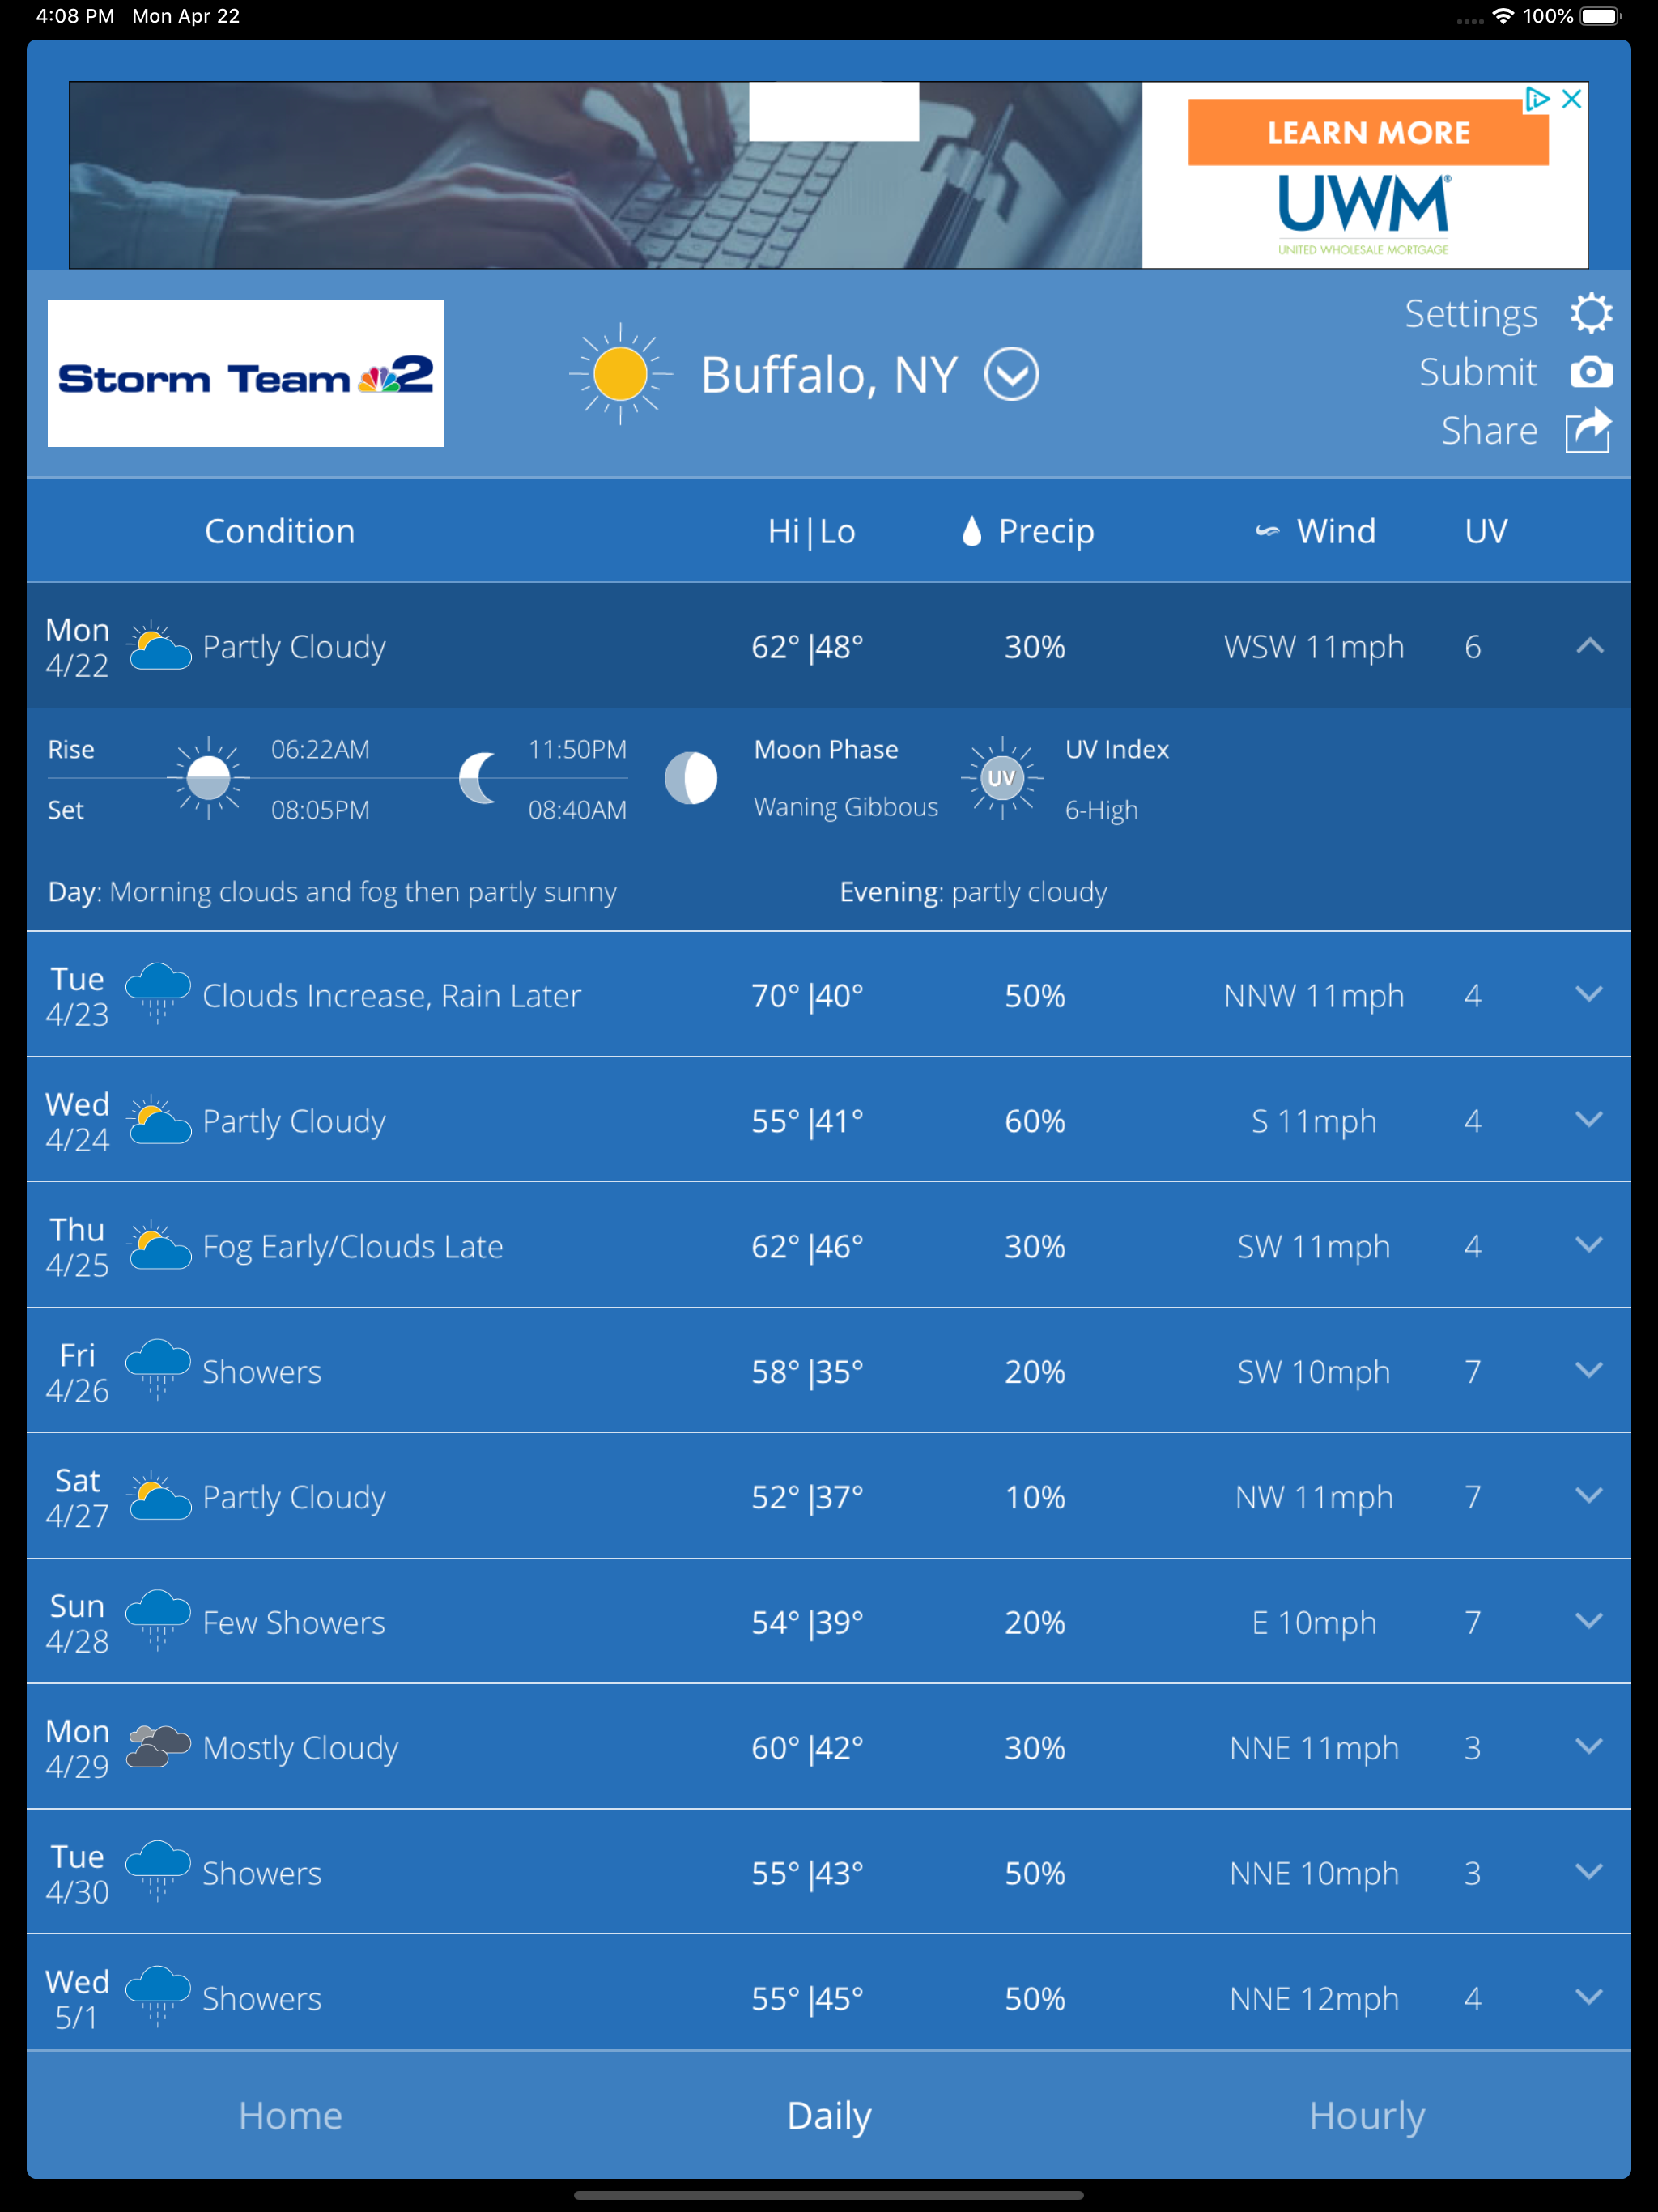Select the Daily tab
The width and height of the screenshot is (1658, 2212).
[x=829, y=2116]
